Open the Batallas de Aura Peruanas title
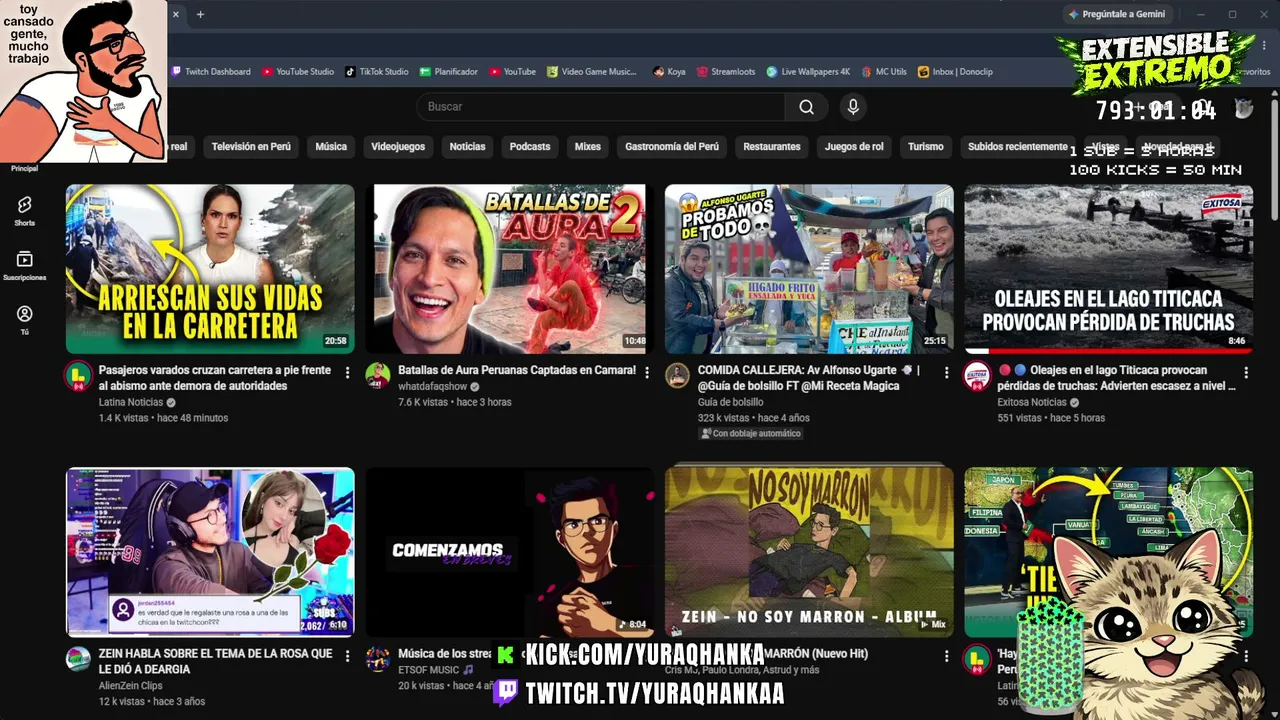The height and width of the screenshot is (720, 1280). (x=517, y=370)
